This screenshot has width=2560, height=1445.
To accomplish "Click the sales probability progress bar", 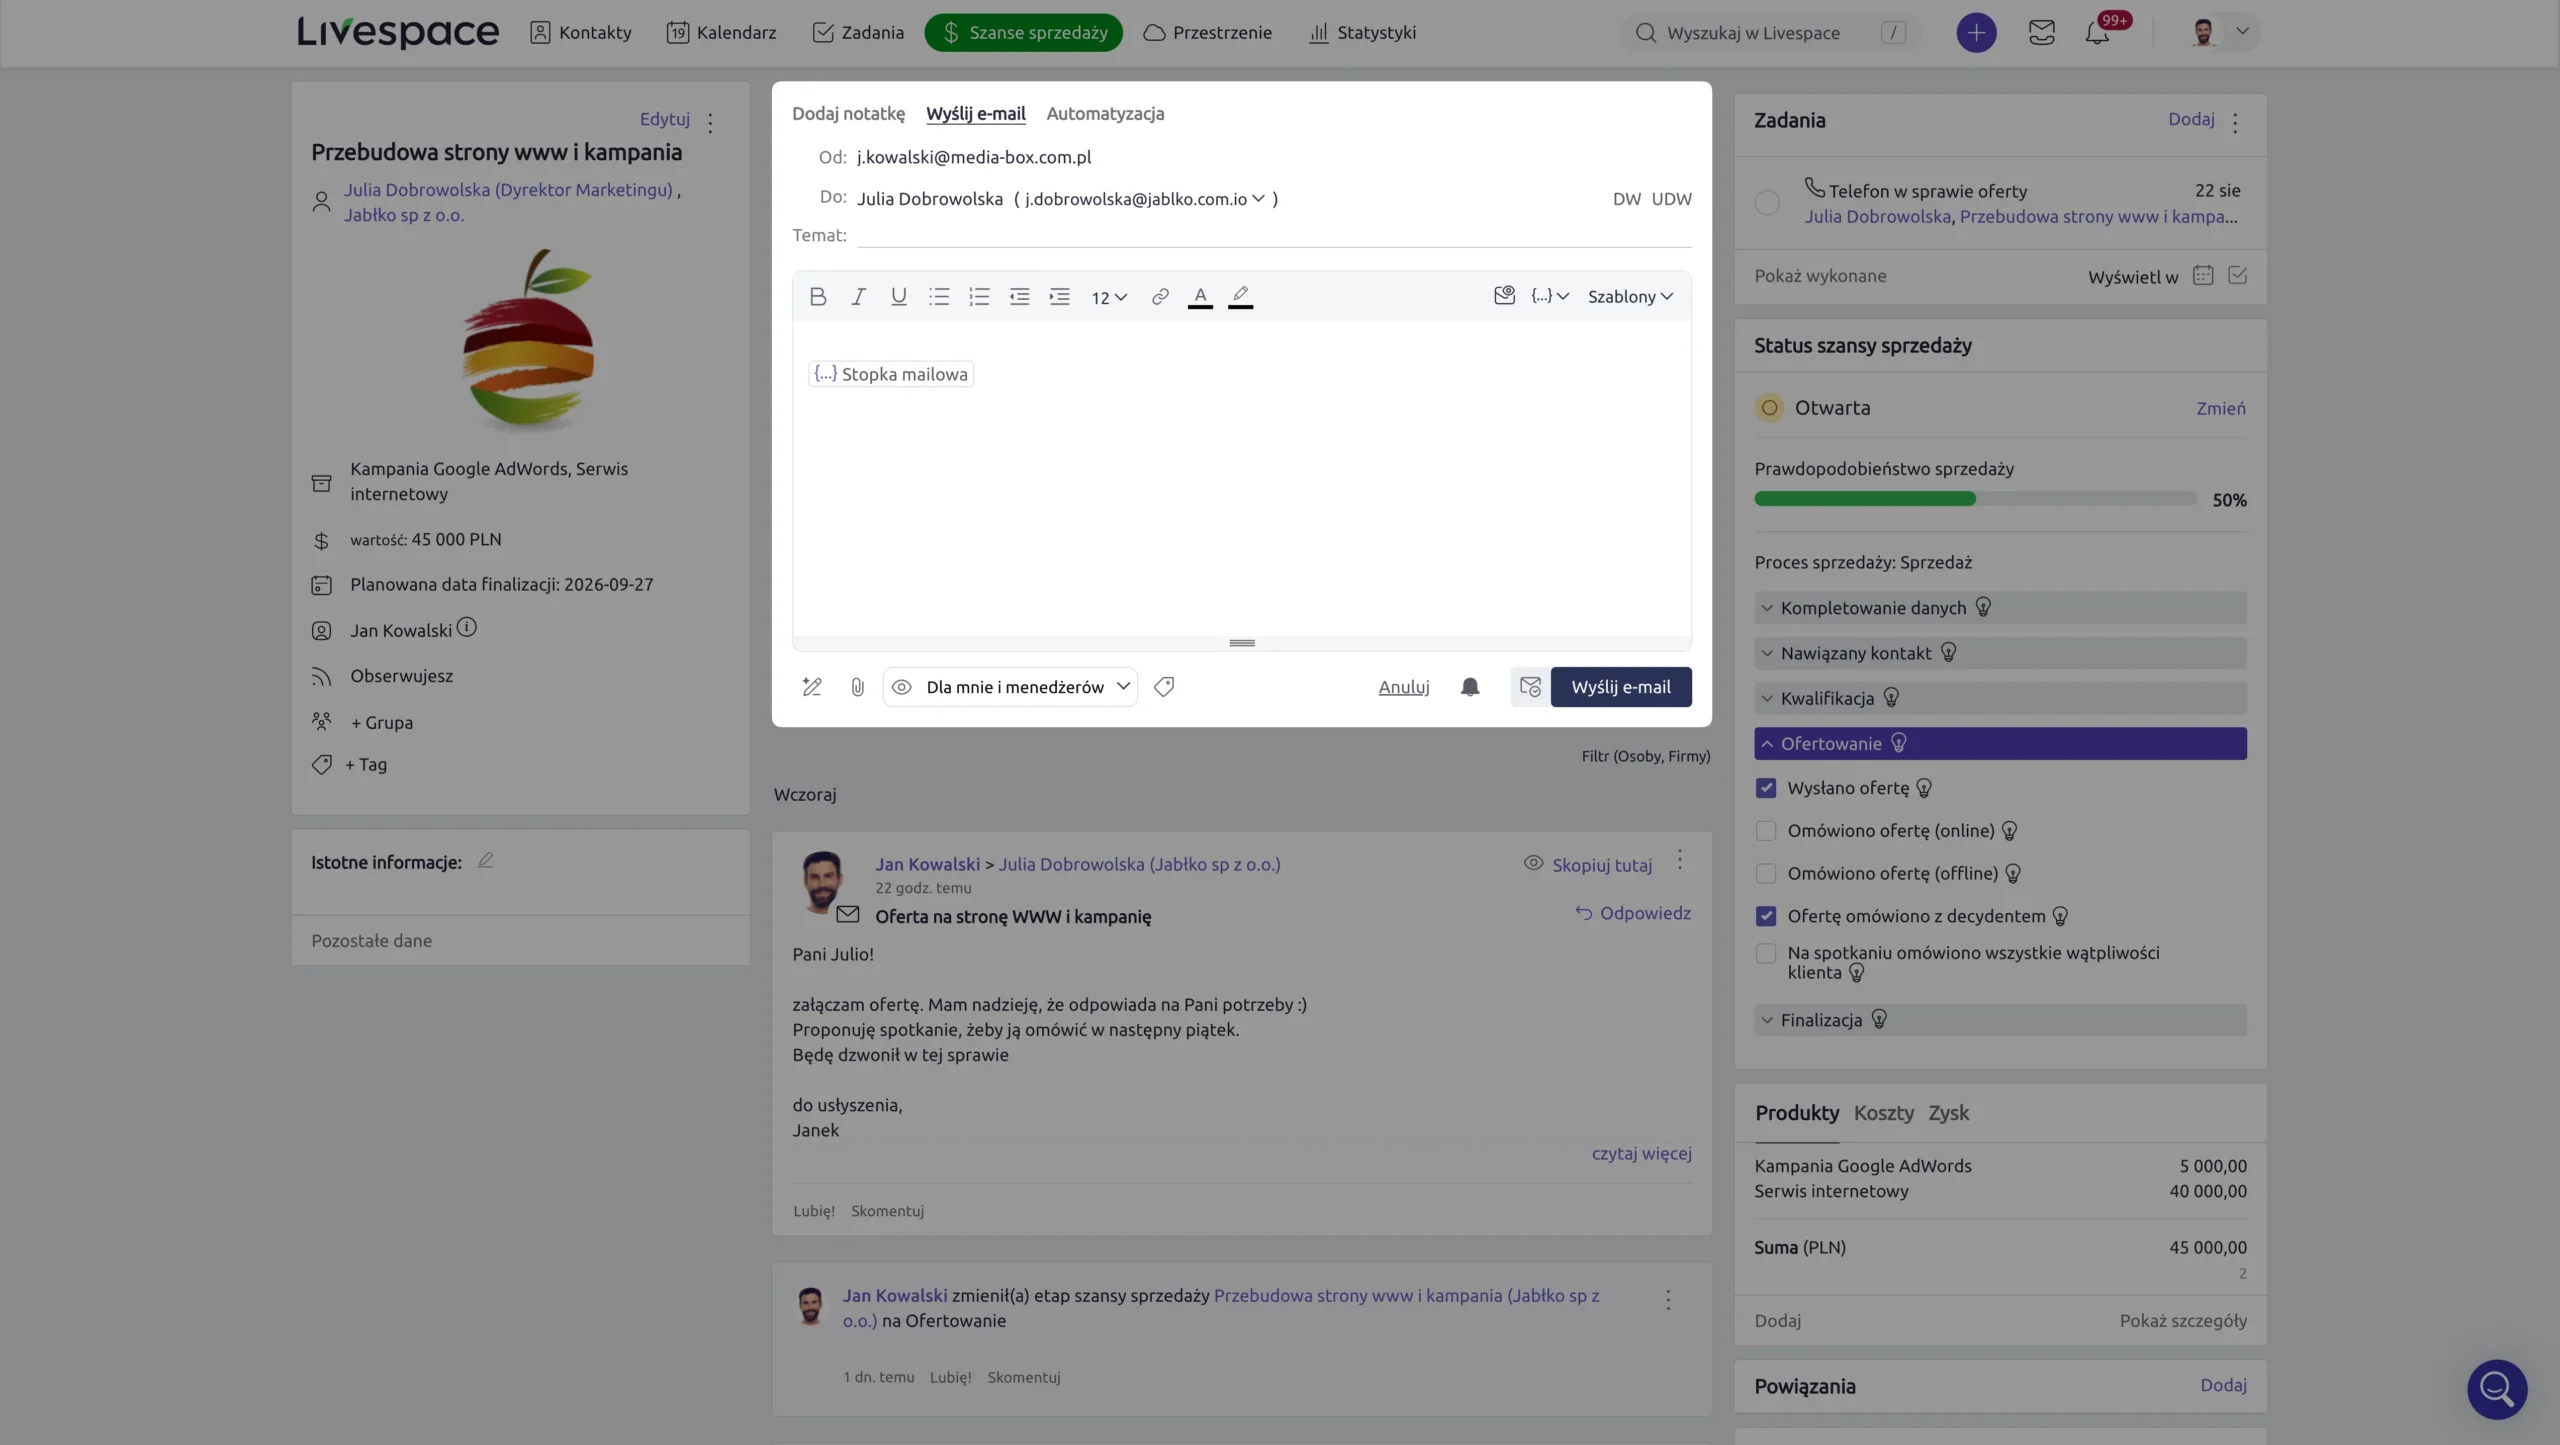I will coord(1975,499).
